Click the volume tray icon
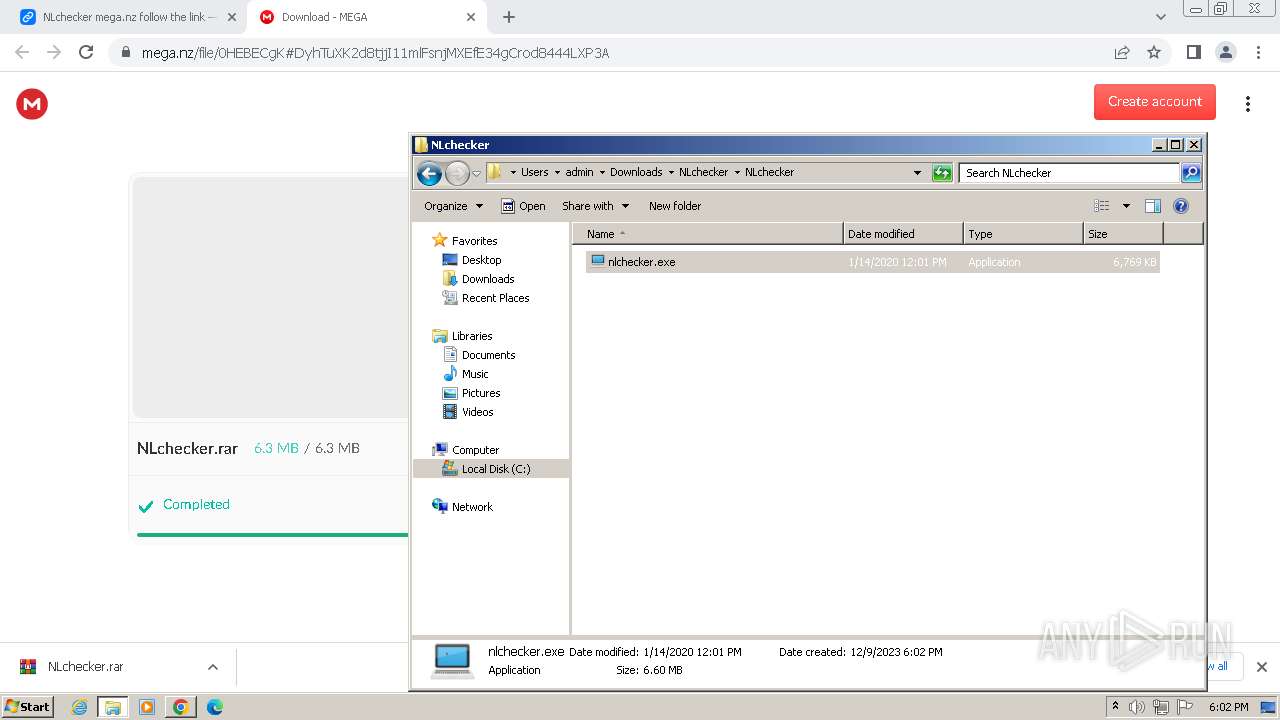Image resolution: width=1280 pixels, height=720 pixels. (x=1137, y=707)
